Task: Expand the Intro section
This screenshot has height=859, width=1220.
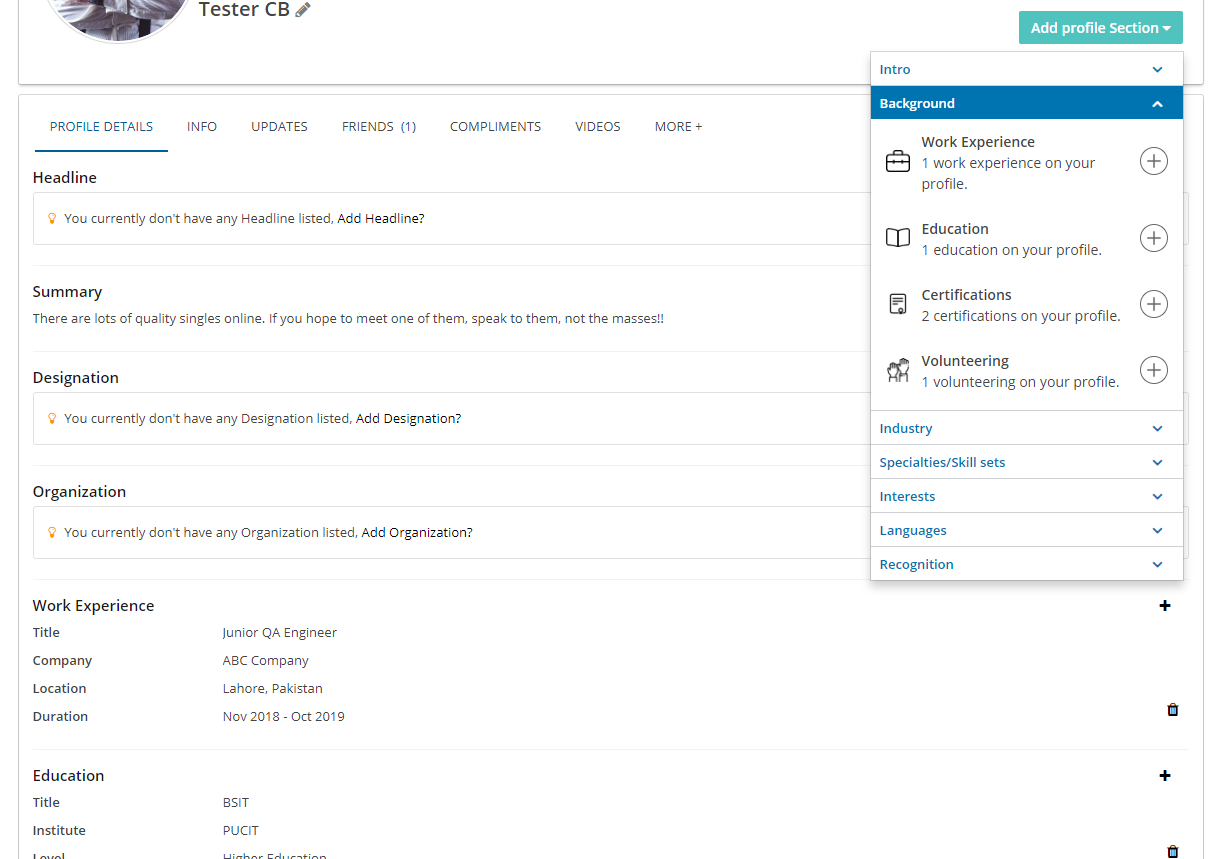Action: pos(1026,70)
